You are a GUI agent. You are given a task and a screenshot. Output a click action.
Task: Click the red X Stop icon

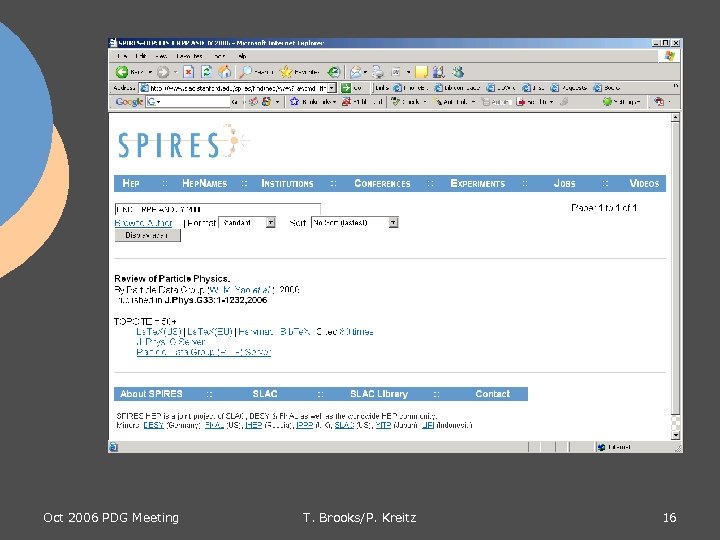click(188, 72)
